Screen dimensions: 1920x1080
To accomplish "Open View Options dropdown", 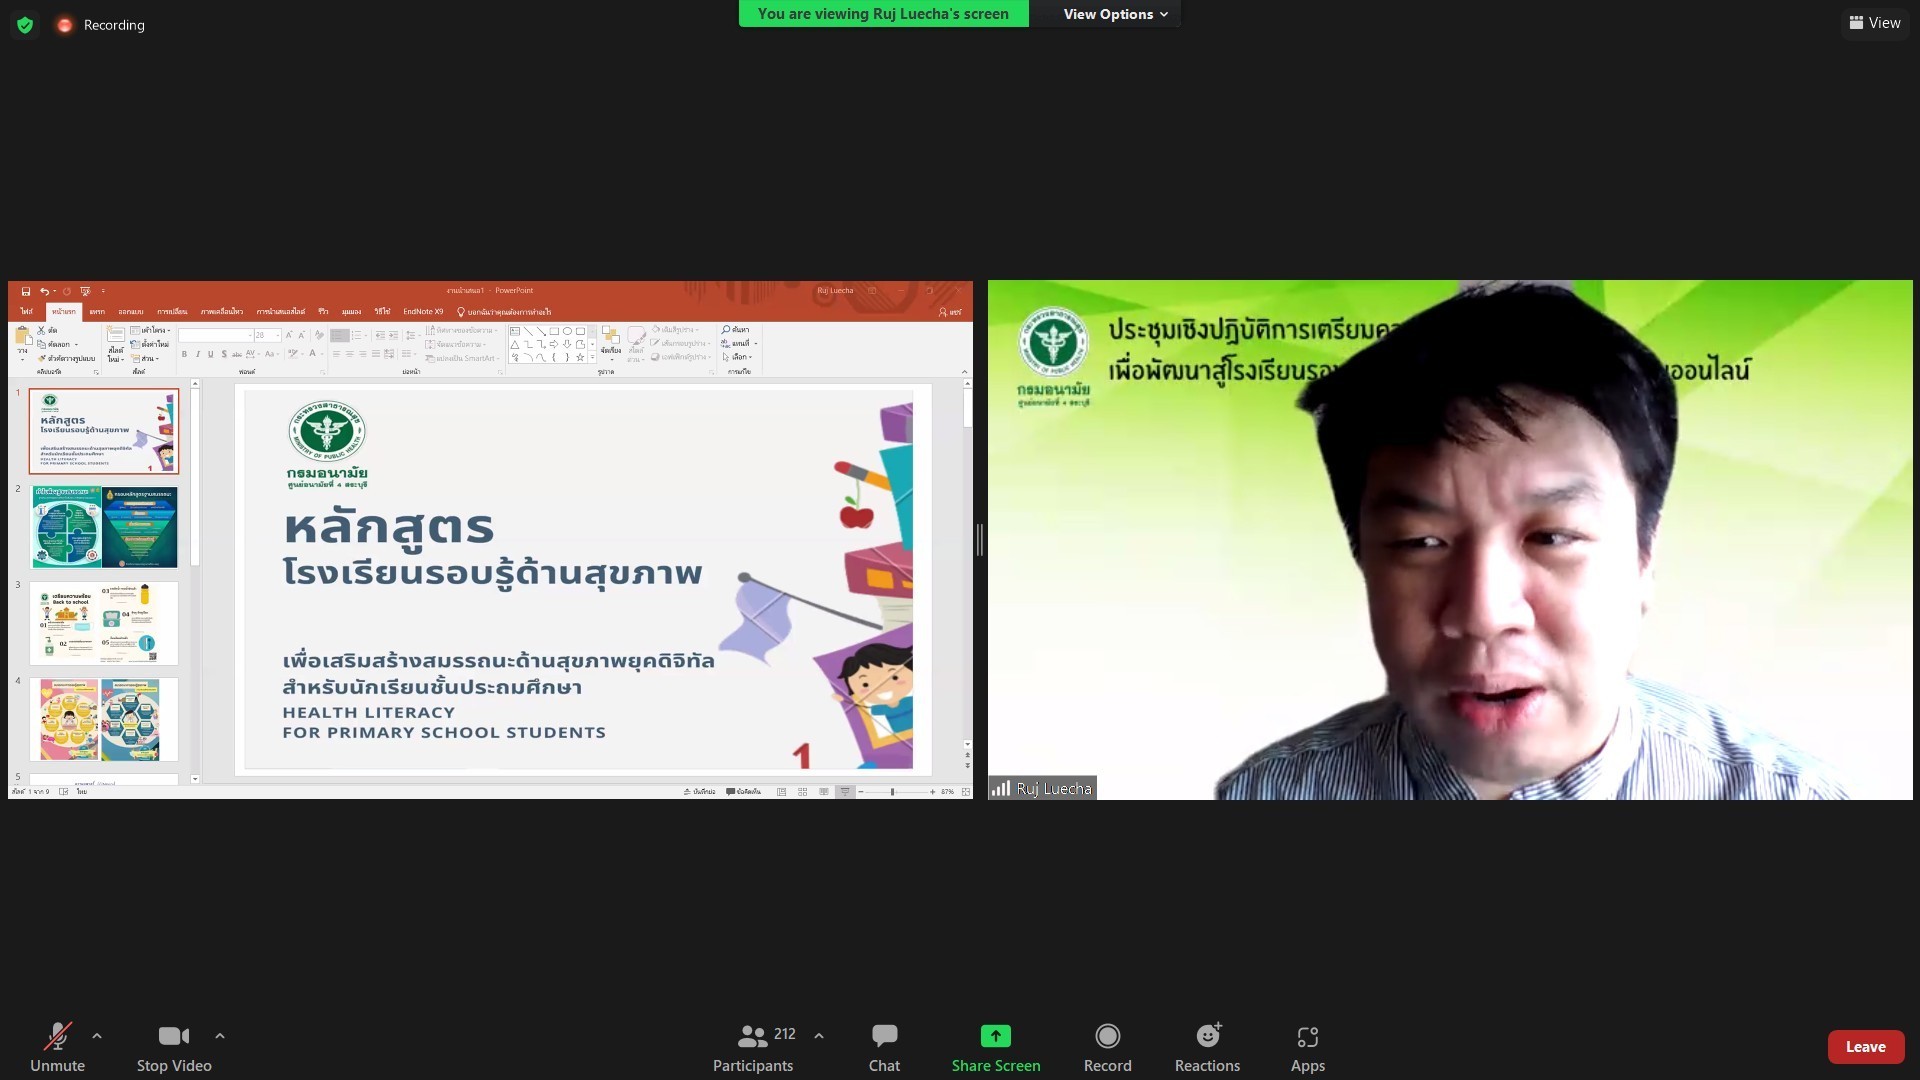I will (1115, 14).
